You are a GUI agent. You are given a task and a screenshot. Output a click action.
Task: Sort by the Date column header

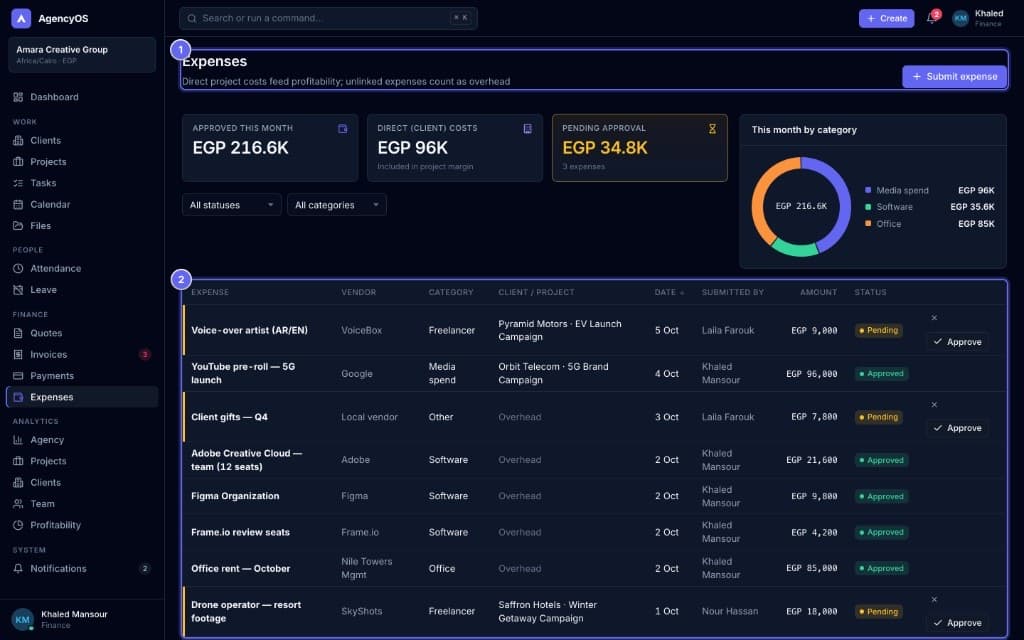669,292
